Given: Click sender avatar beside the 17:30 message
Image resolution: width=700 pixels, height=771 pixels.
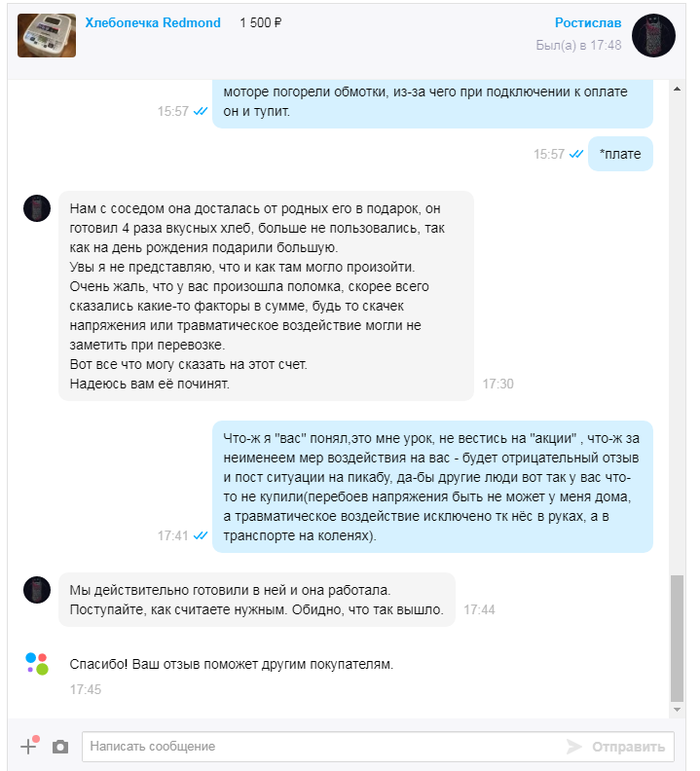Looking at the screenshot, I should point(37,208).
